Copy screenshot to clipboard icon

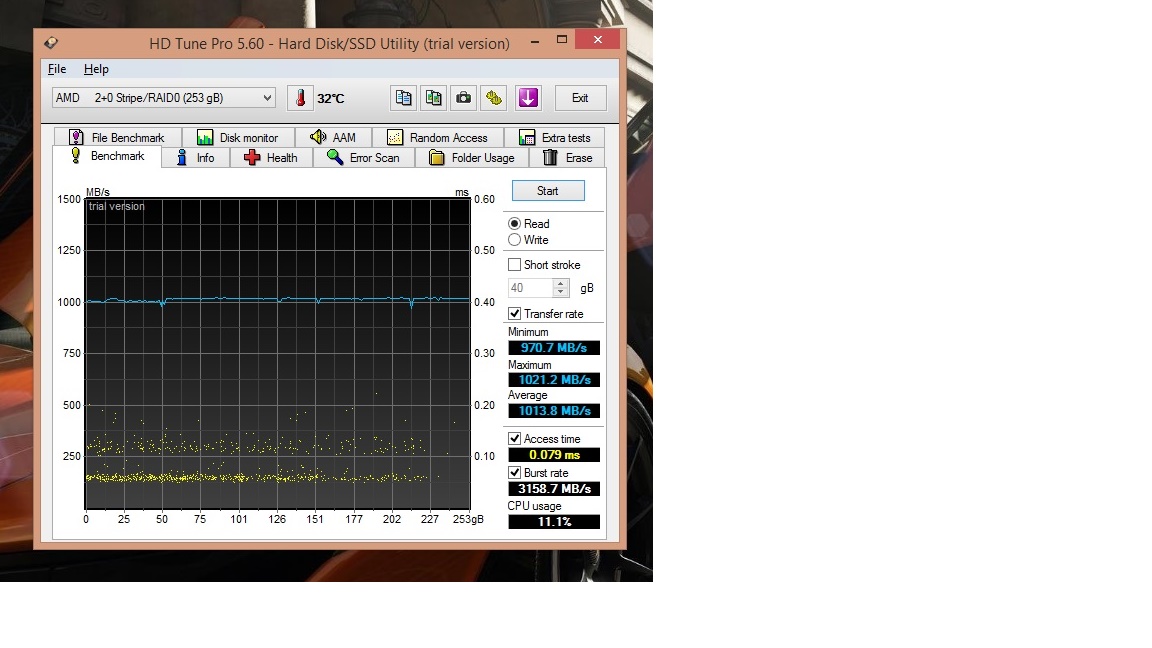[x=433, y=98]
